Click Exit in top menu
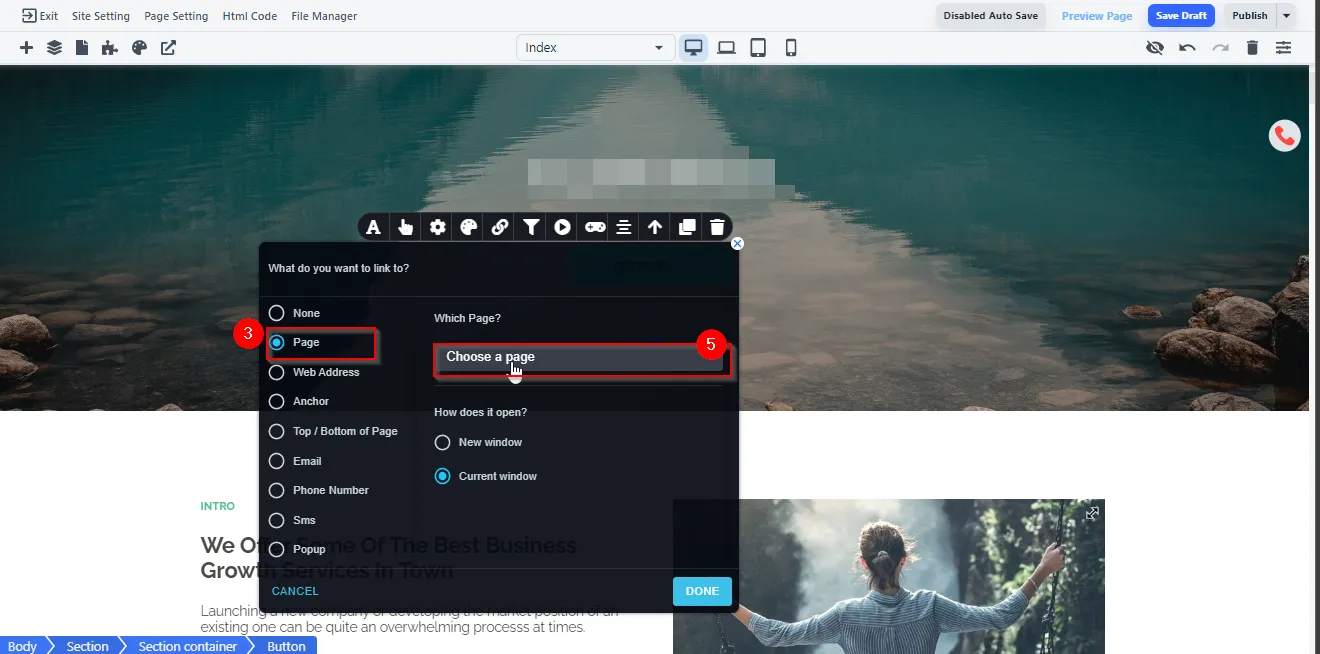Screen dimensions: 1320x654 39,16
